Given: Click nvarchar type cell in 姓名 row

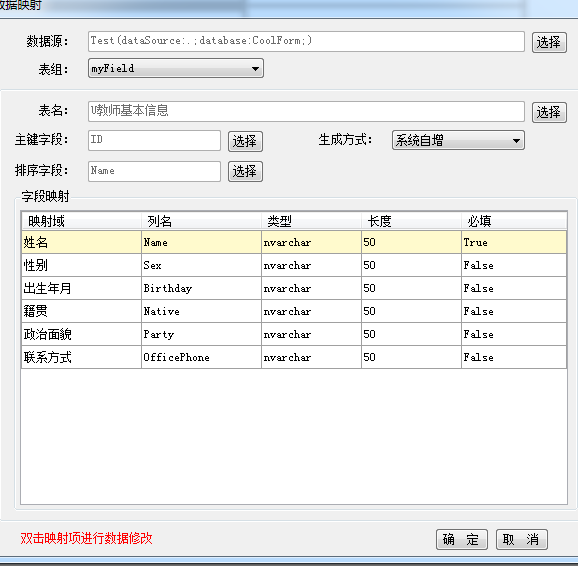Looking at the screenshot, I should (x=311, y=242).
